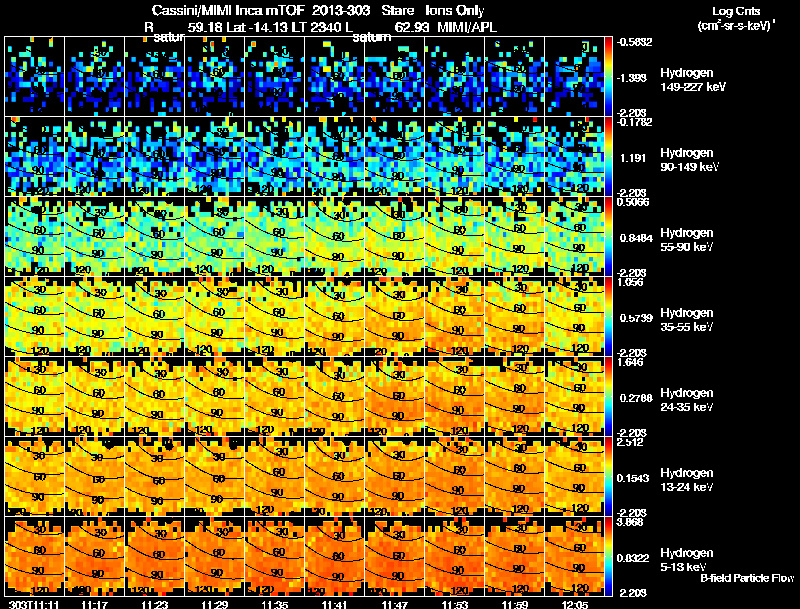Select the 13-24 keV image panel at 11:53
This screenshot has height=609, width=800.
[x=455, y=476]
